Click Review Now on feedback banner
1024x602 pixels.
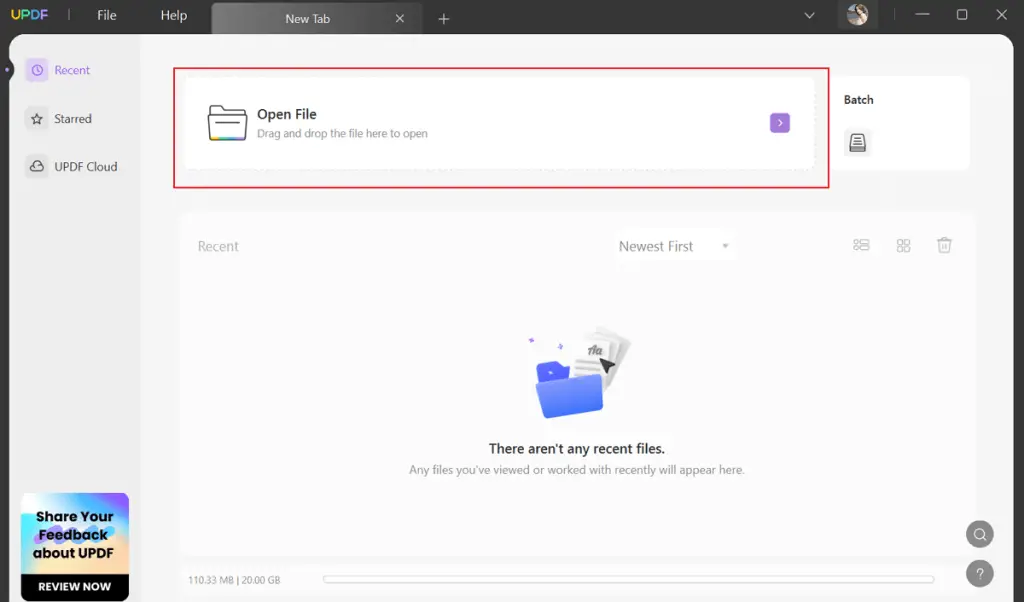pos(74,586)
